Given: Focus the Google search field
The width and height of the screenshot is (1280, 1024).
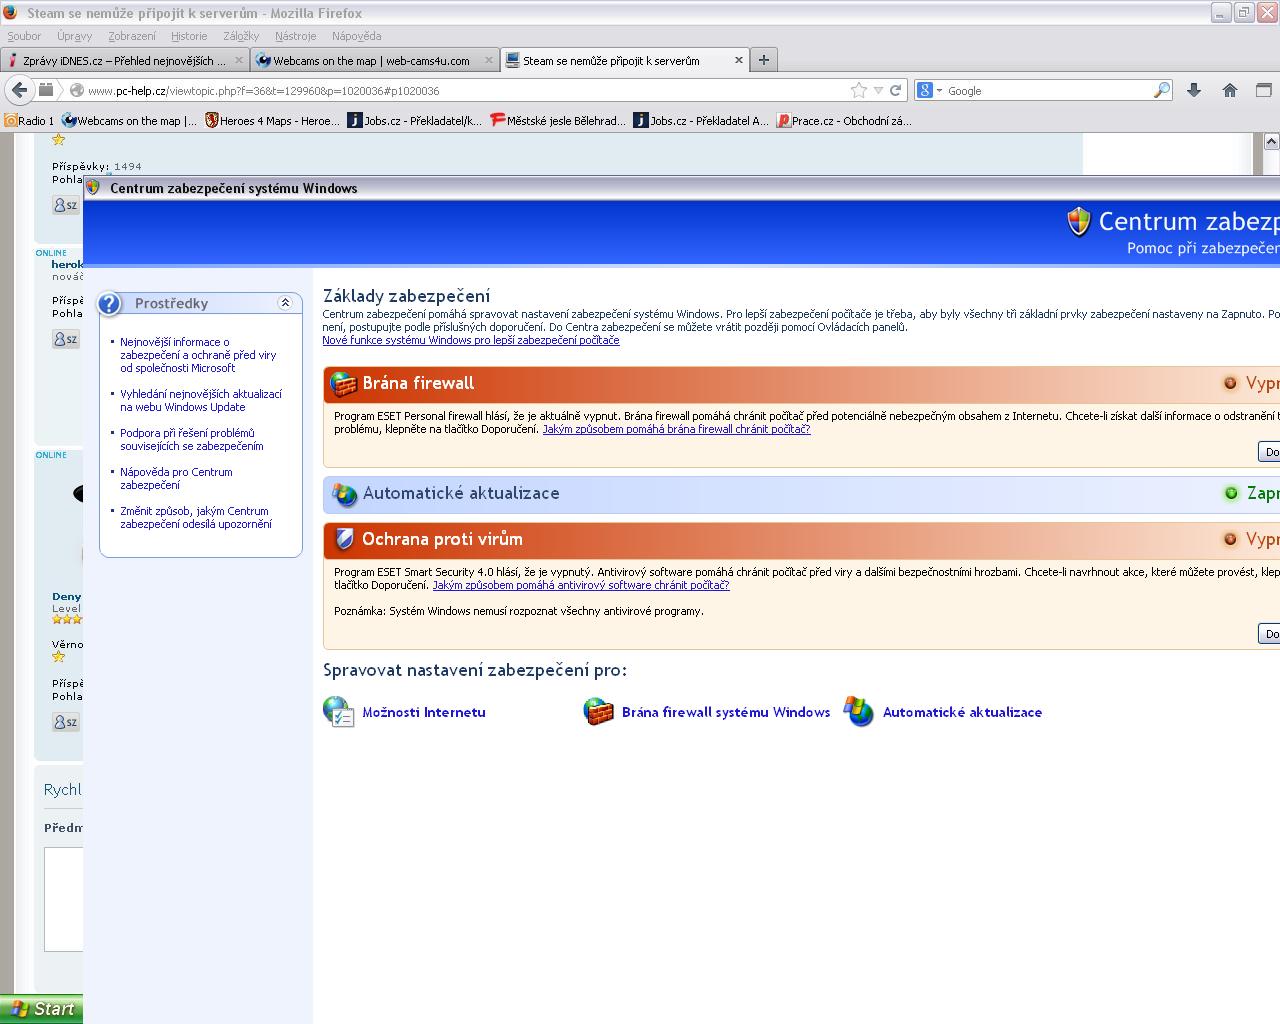Looking at the screenshot, I should (x=1047, y=90).
